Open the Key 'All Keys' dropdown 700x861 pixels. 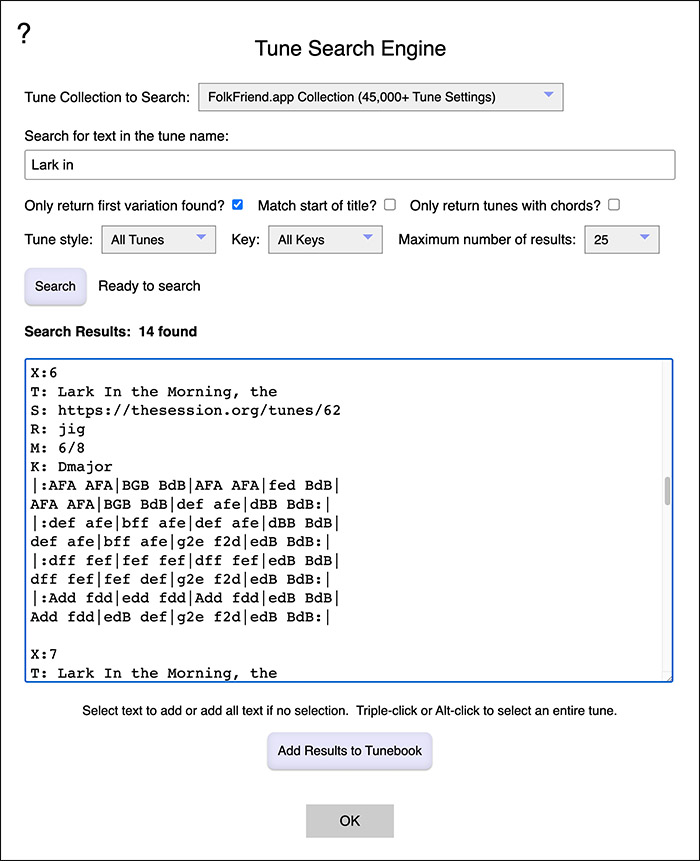click(x=325, y=239)
